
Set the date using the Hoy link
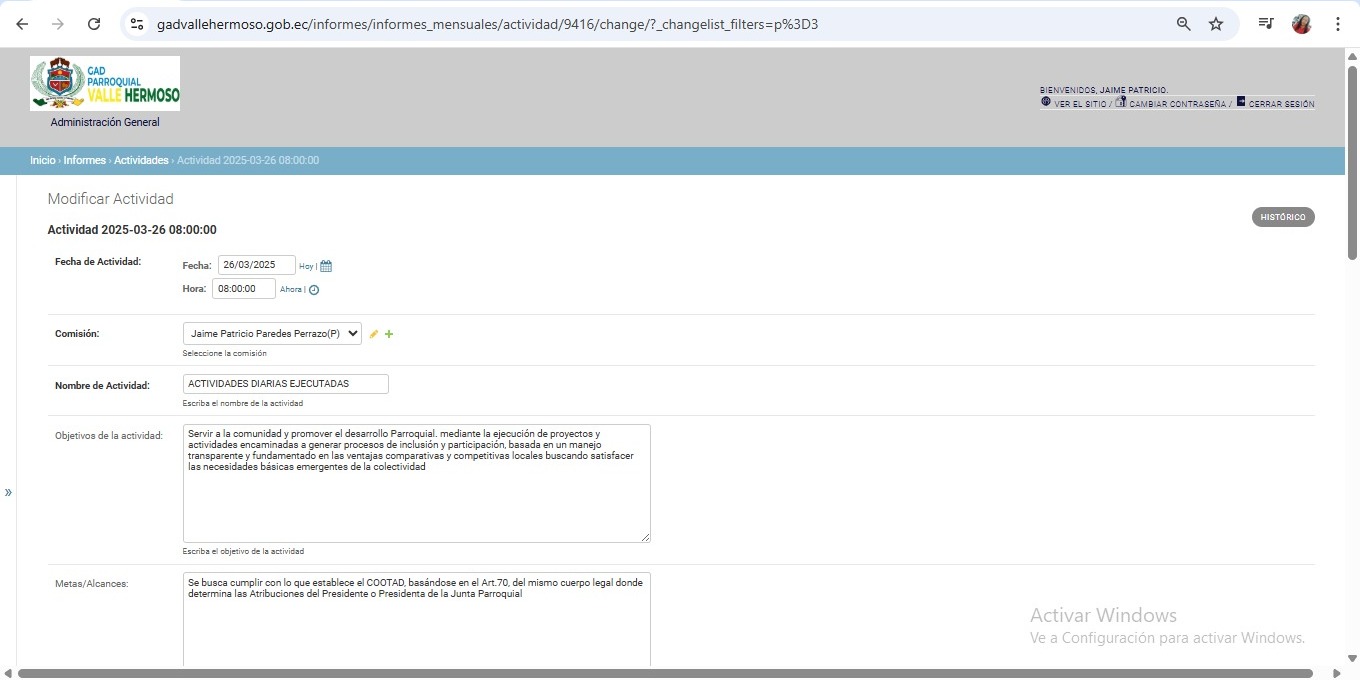[306, 266]
